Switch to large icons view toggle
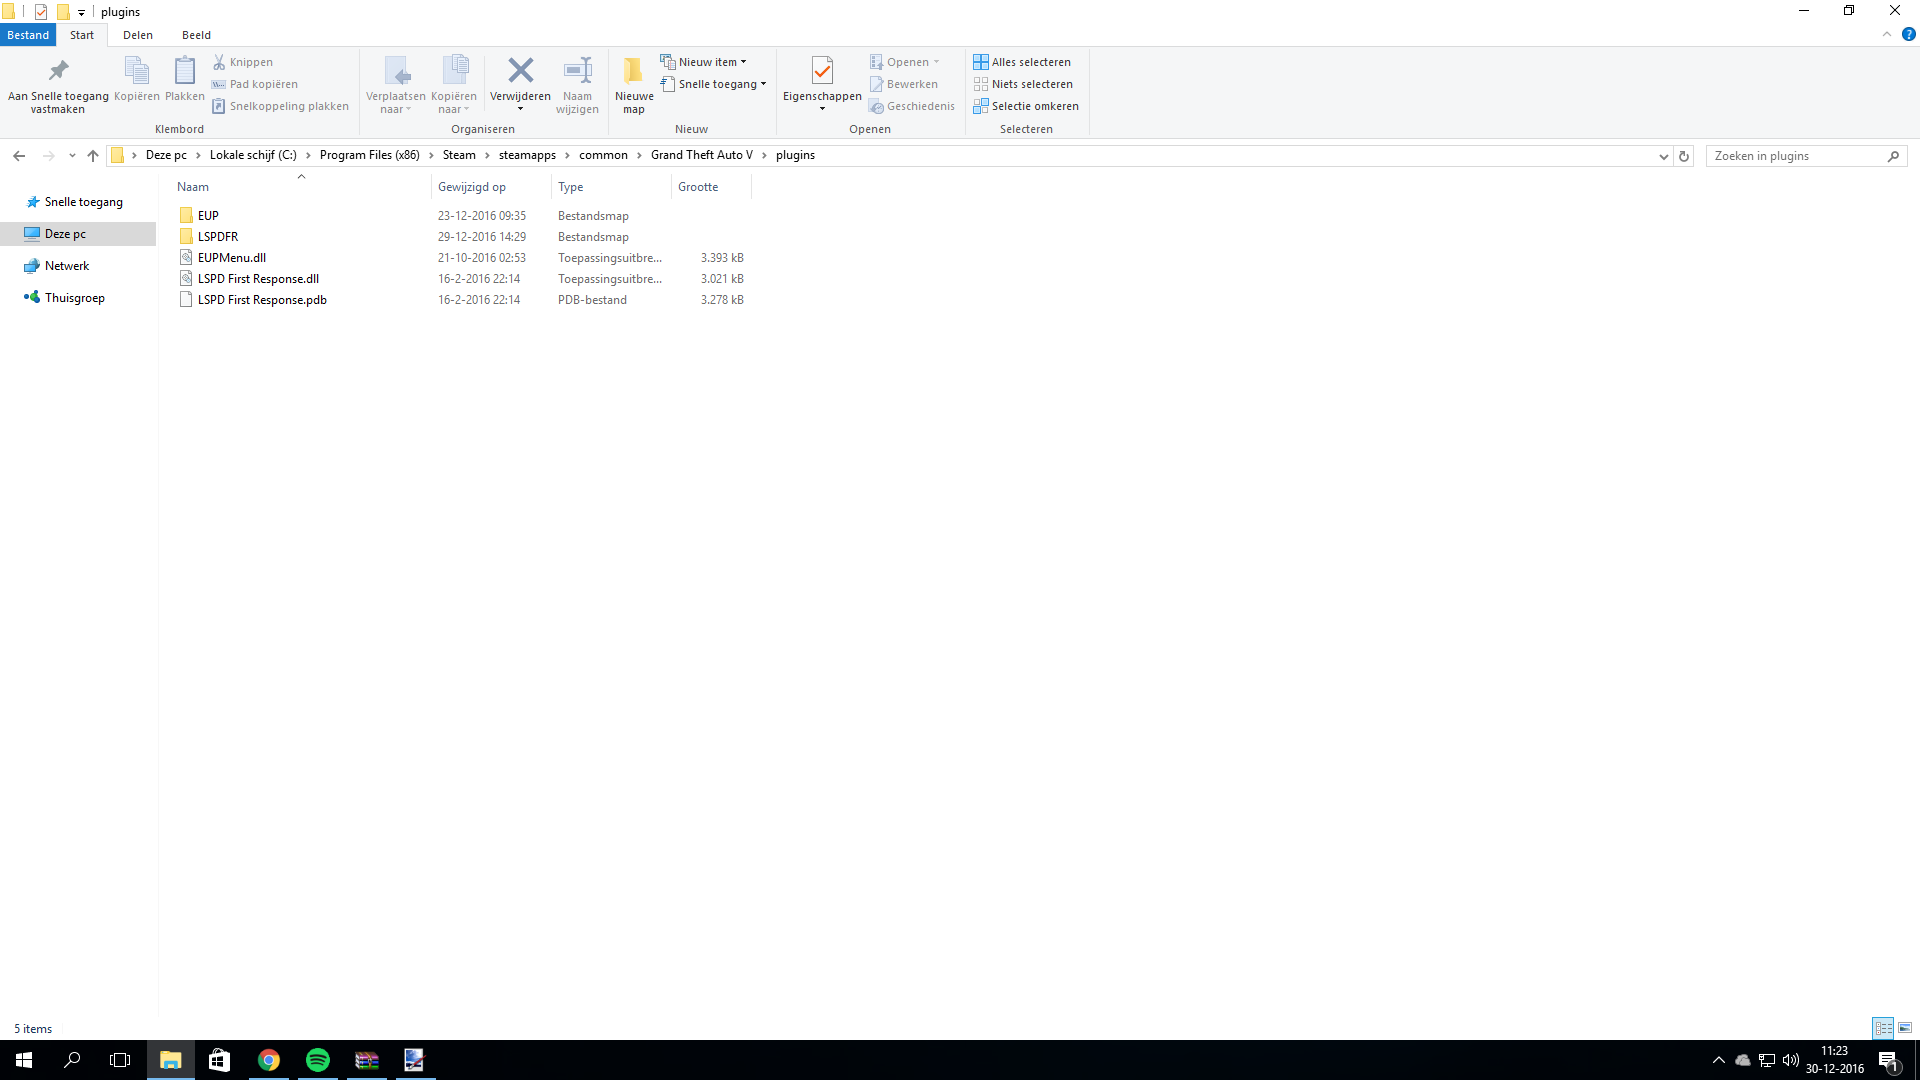This screenshot has height=1080, width=1920. 1905,1028
